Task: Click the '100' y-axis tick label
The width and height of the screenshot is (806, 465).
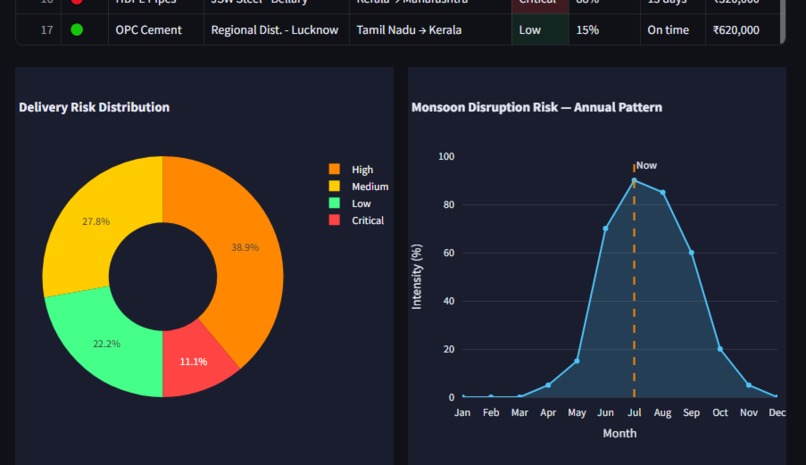Action: (446, 156)
